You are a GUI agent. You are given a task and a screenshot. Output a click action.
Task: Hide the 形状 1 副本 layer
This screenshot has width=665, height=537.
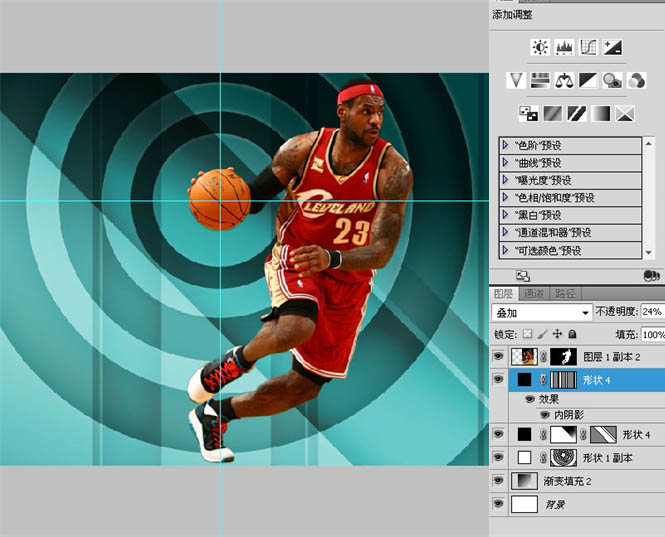pos(498,457)
